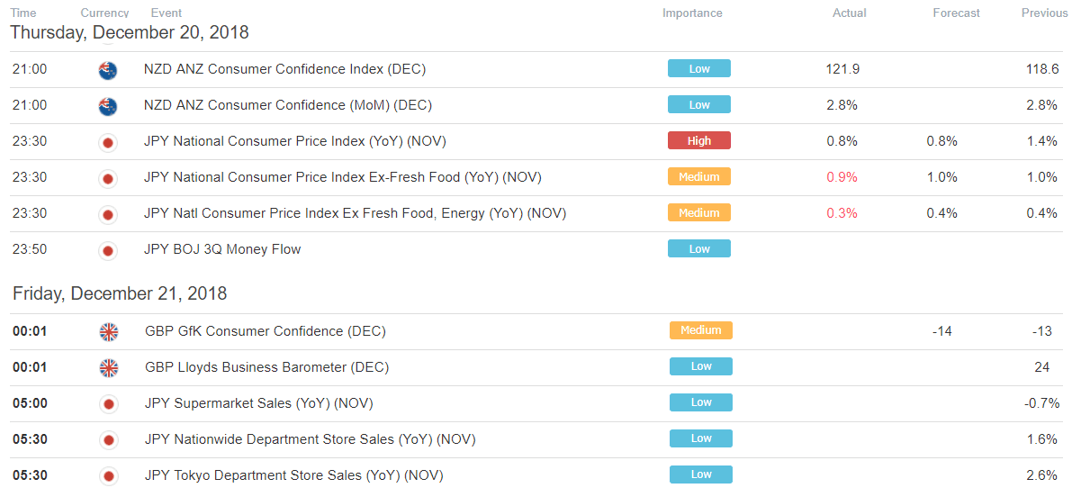1072x487 pixels.
Task: Click Japan flag beside Supermarket Sales
Action: (109, 404)
